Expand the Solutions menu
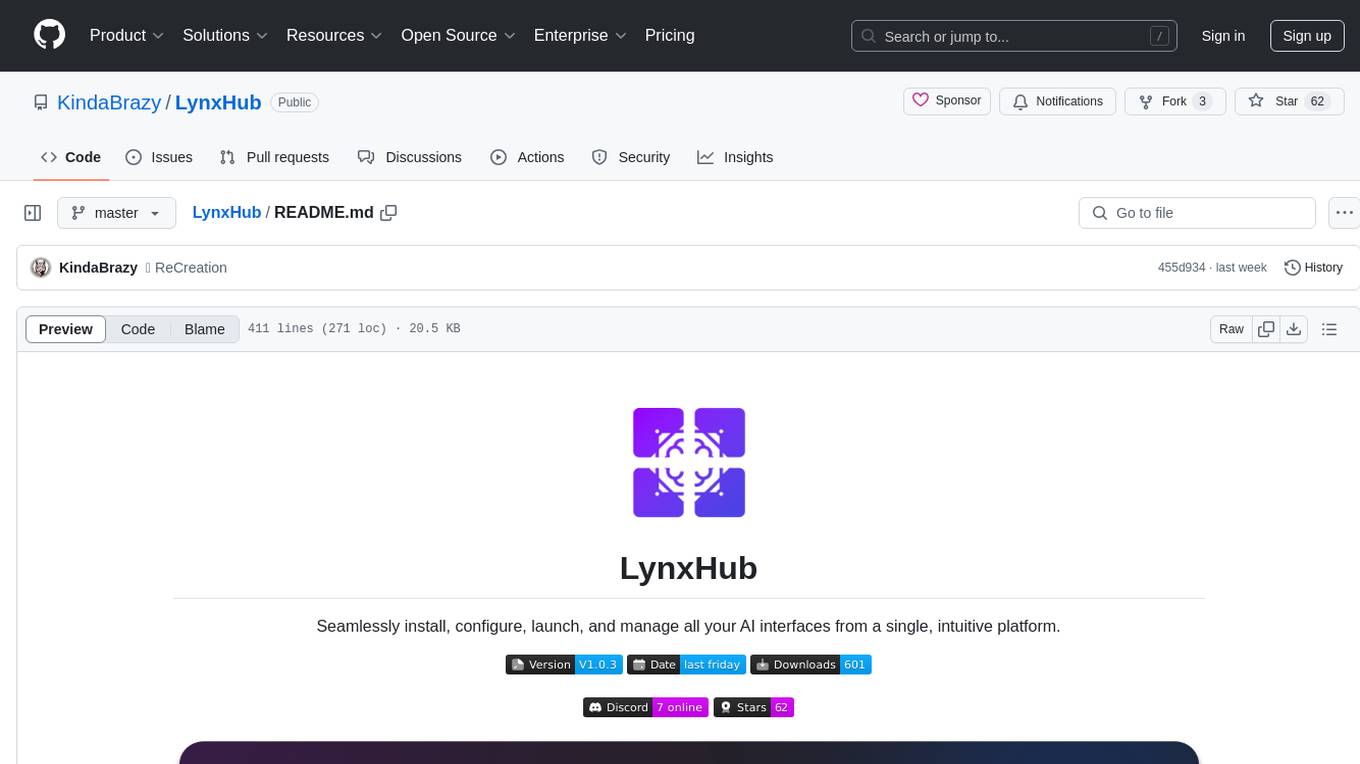 coord(225,35)
